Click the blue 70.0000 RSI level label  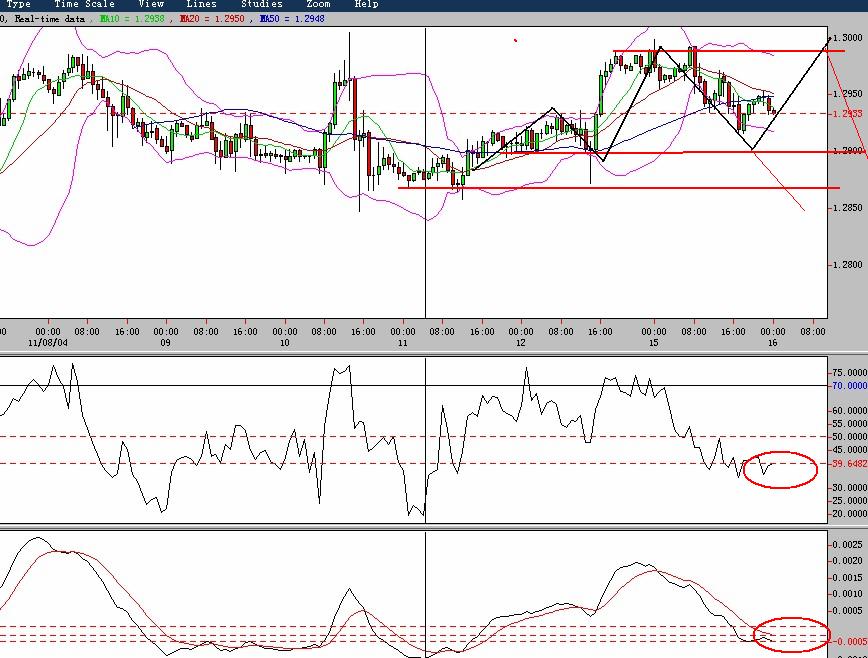pyautogui.click(x=850, y=386)
